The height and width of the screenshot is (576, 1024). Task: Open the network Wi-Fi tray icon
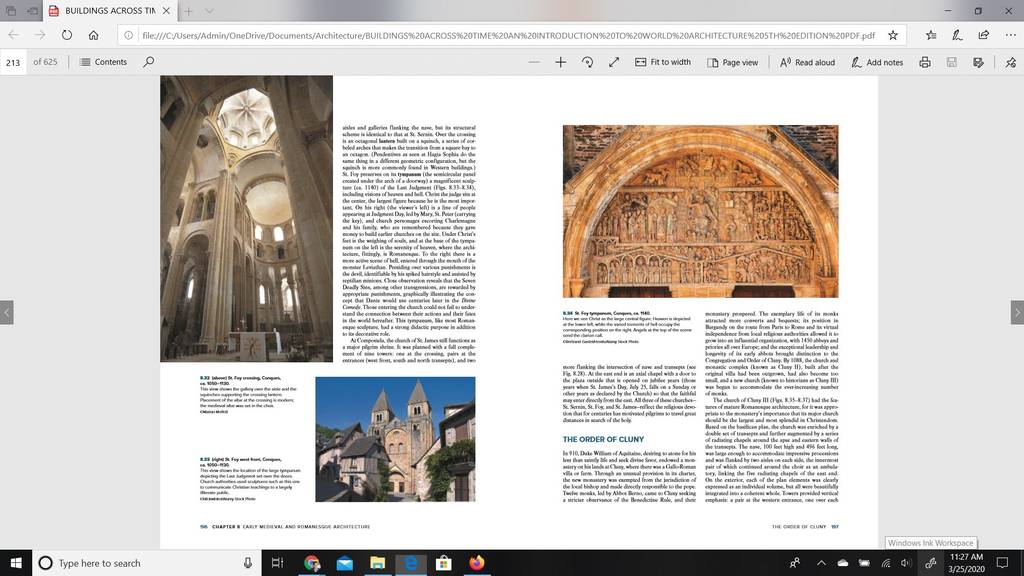(x=886, y=563)
